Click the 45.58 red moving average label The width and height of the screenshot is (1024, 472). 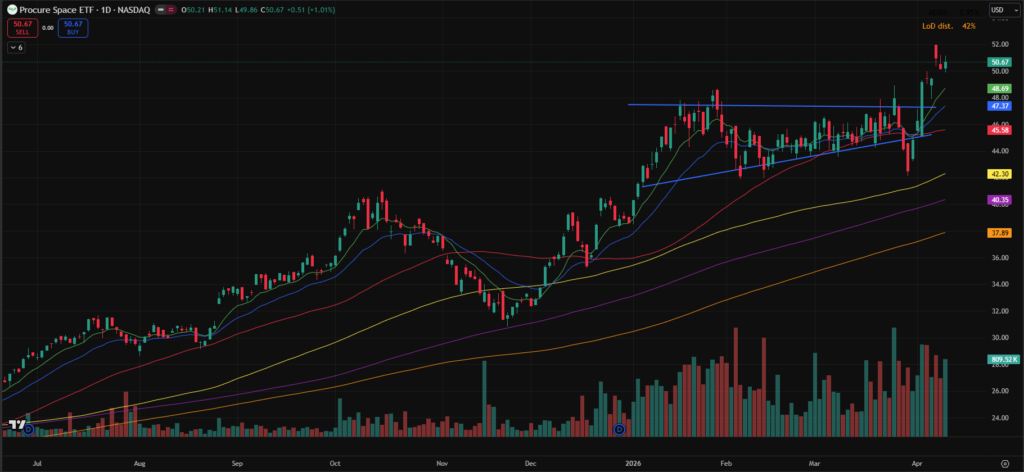1000,130
